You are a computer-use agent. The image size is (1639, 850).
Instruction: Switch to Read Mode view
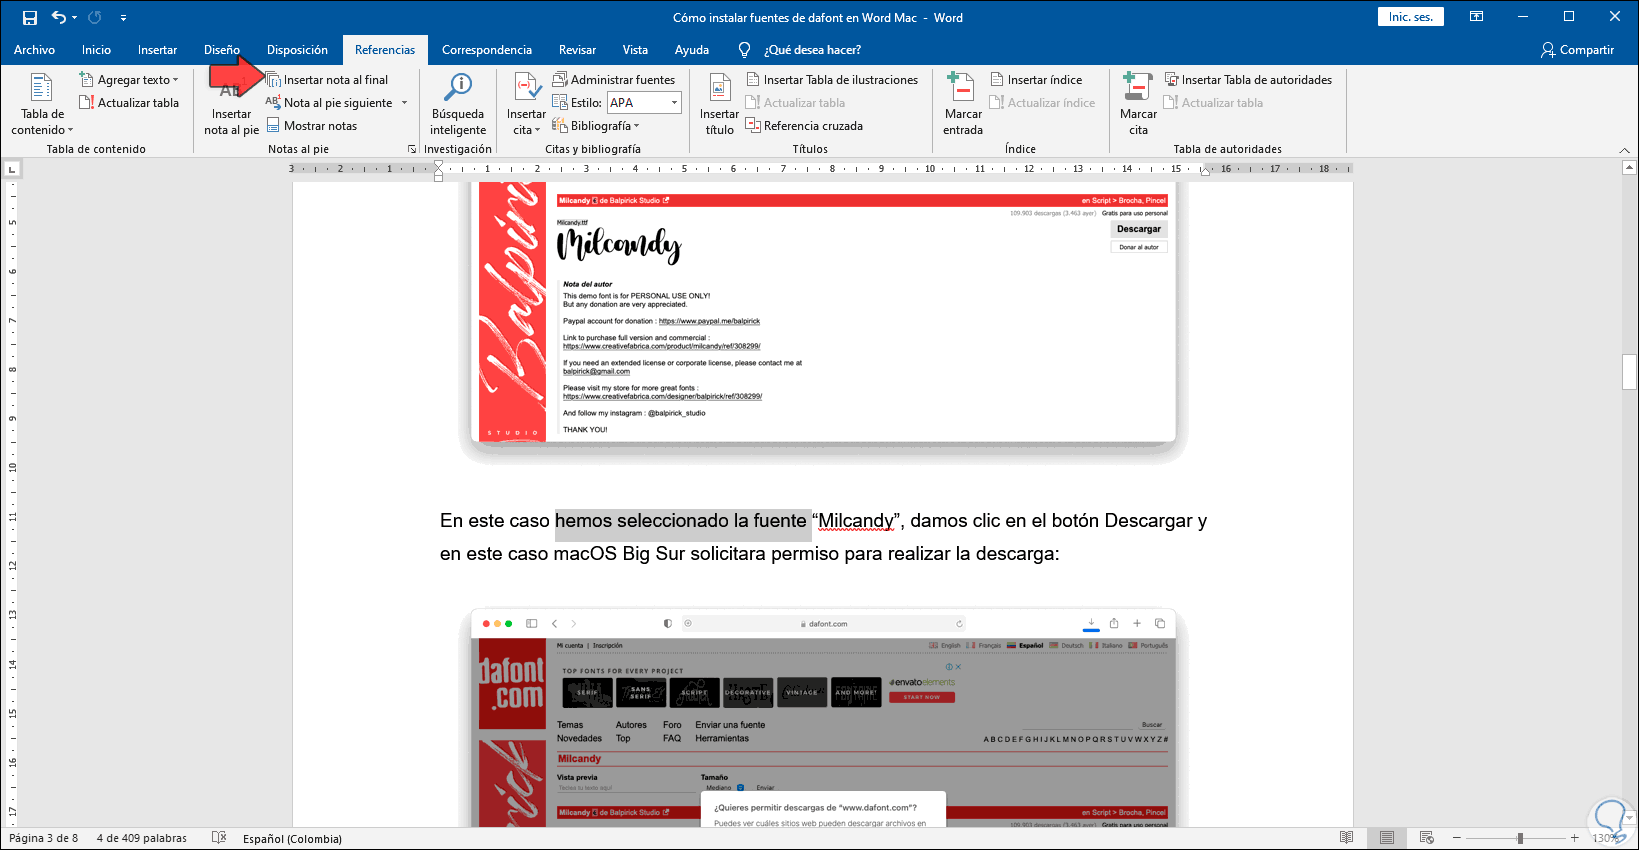[1346, 838]
